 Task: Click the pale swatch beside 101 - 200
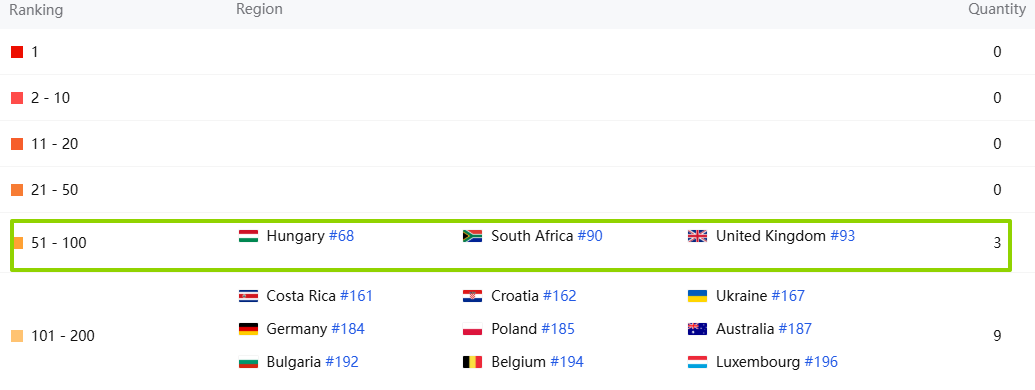pos(17,336)
